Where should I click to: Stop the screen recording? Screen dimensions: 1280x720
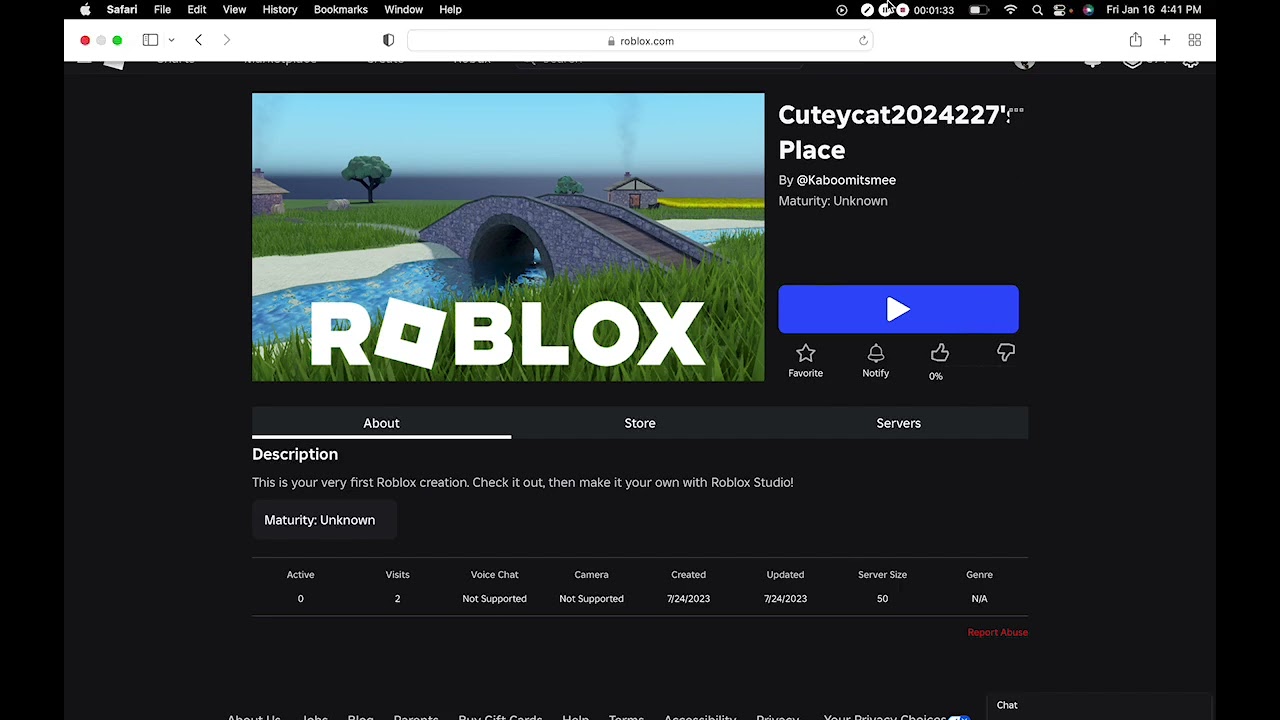(903, 10)
